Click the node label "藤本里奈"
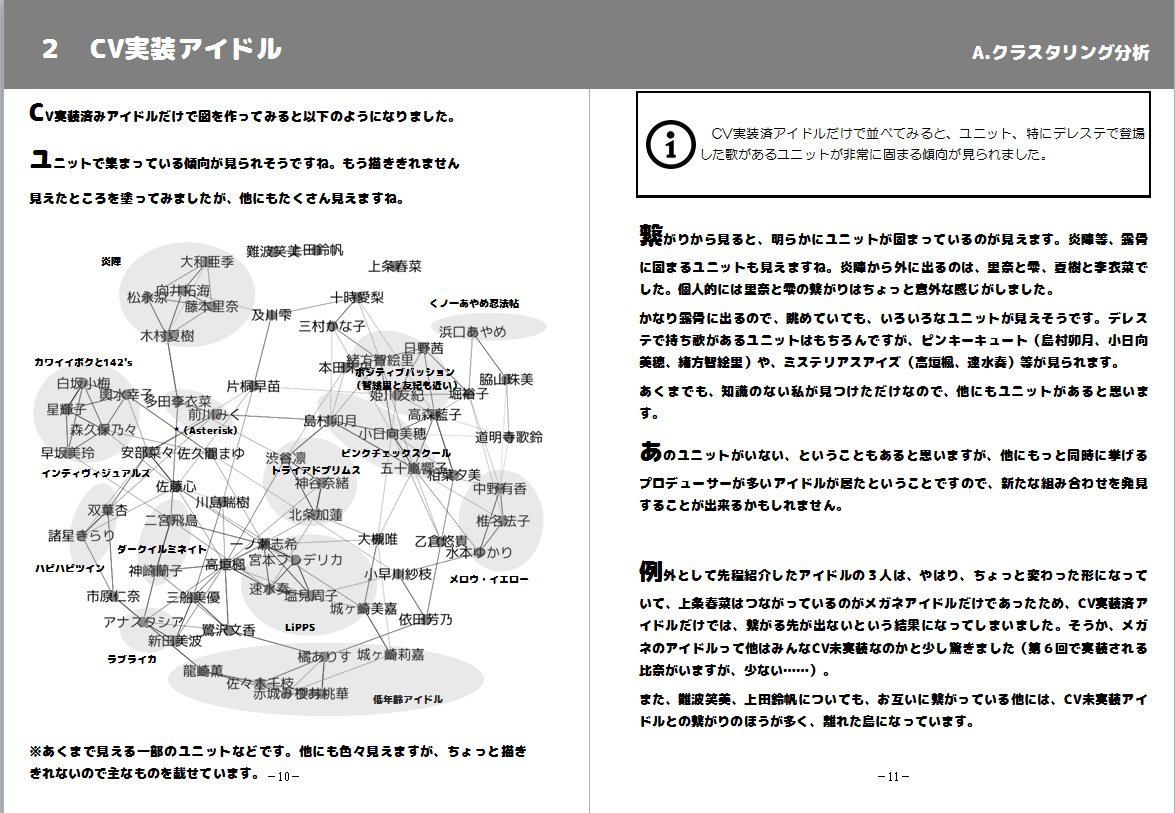The image size is (1175, 813). [211, 306]
